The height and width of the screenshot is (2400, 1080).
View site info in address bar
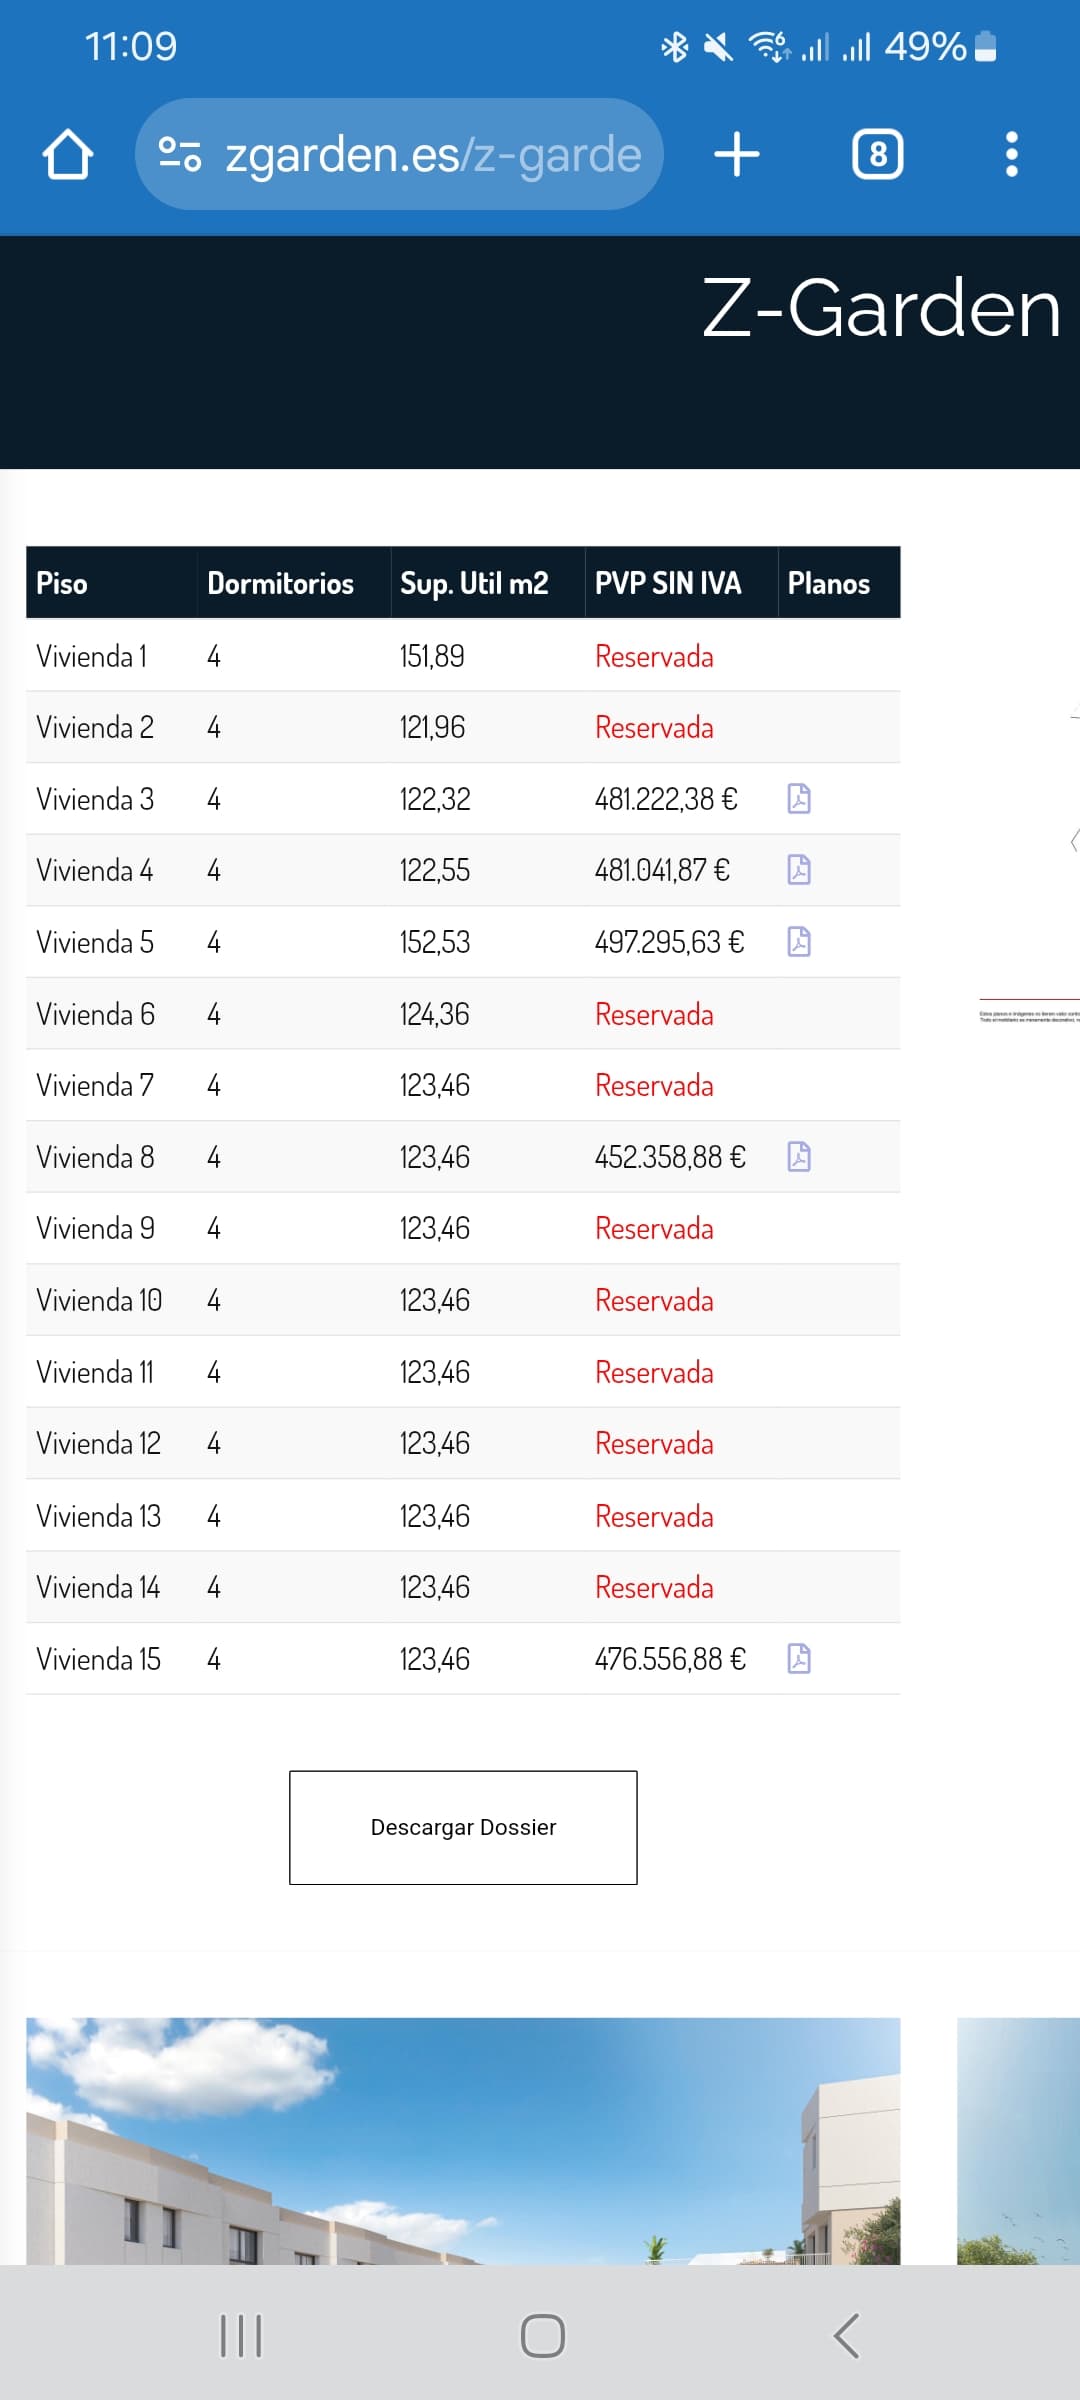click(180, 155)
